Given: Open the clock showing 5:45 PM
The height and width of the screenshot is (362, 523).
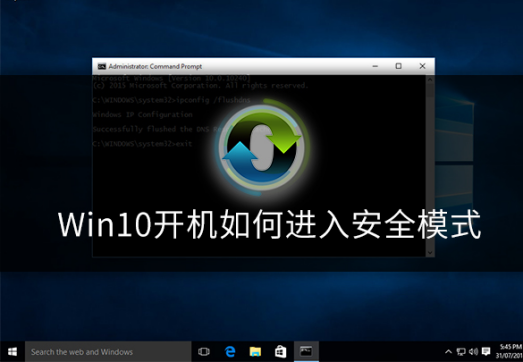Looking at the screenshot, I should tap(508, 352).
